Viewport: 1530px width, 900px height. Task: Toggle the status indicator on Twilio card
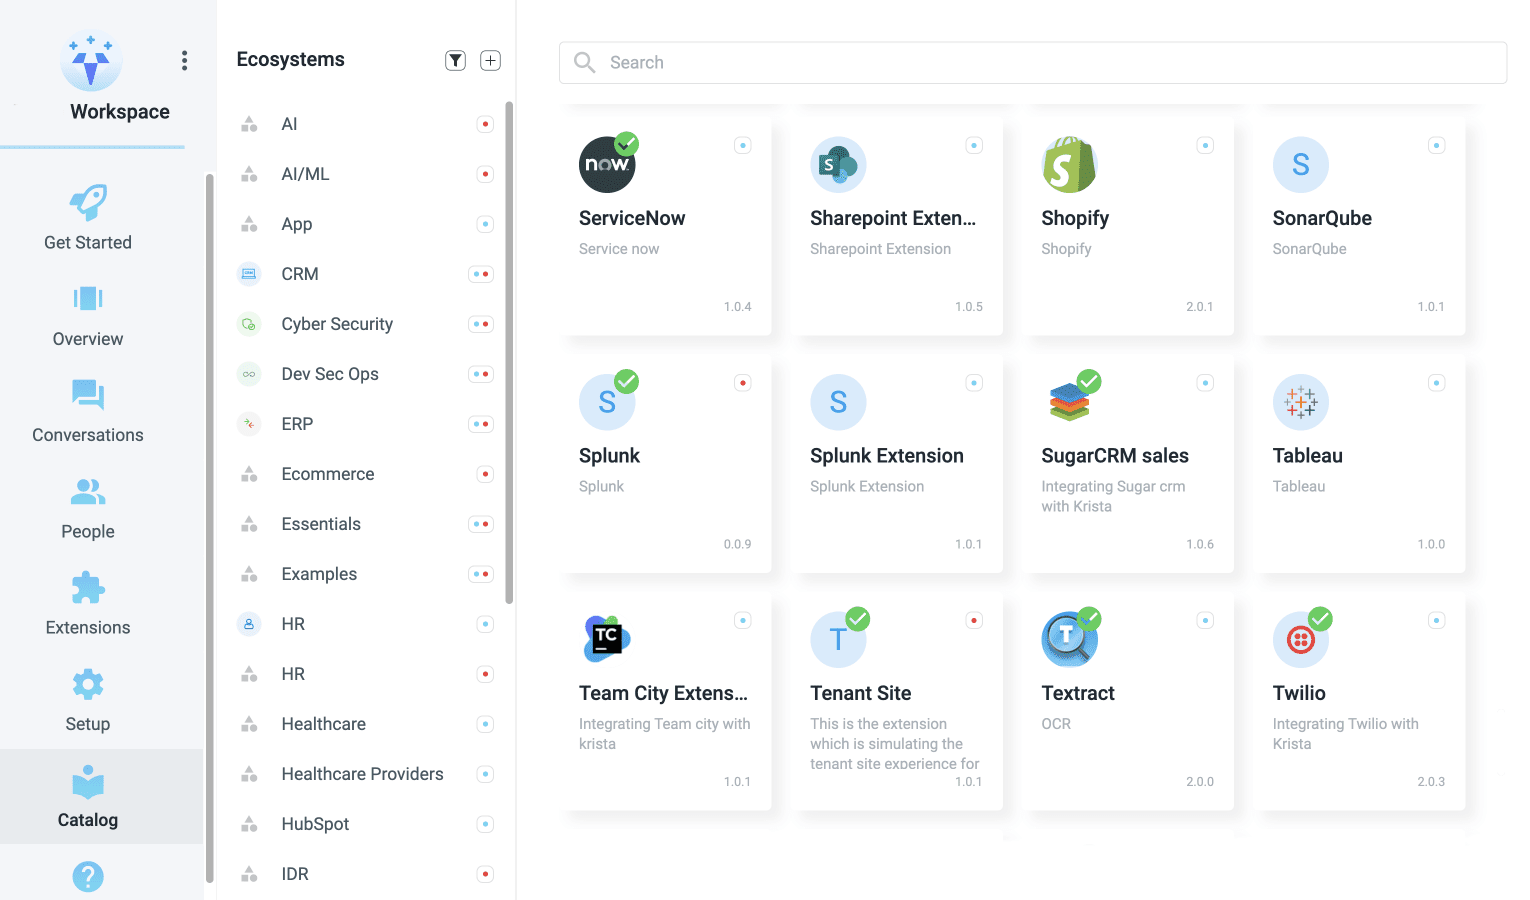1436,621
